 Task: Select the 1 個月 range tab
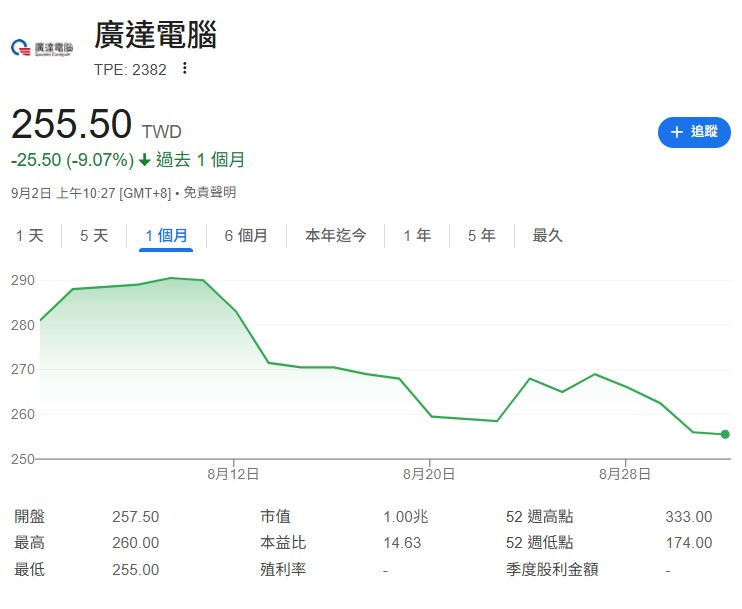[x=166, y=235]
